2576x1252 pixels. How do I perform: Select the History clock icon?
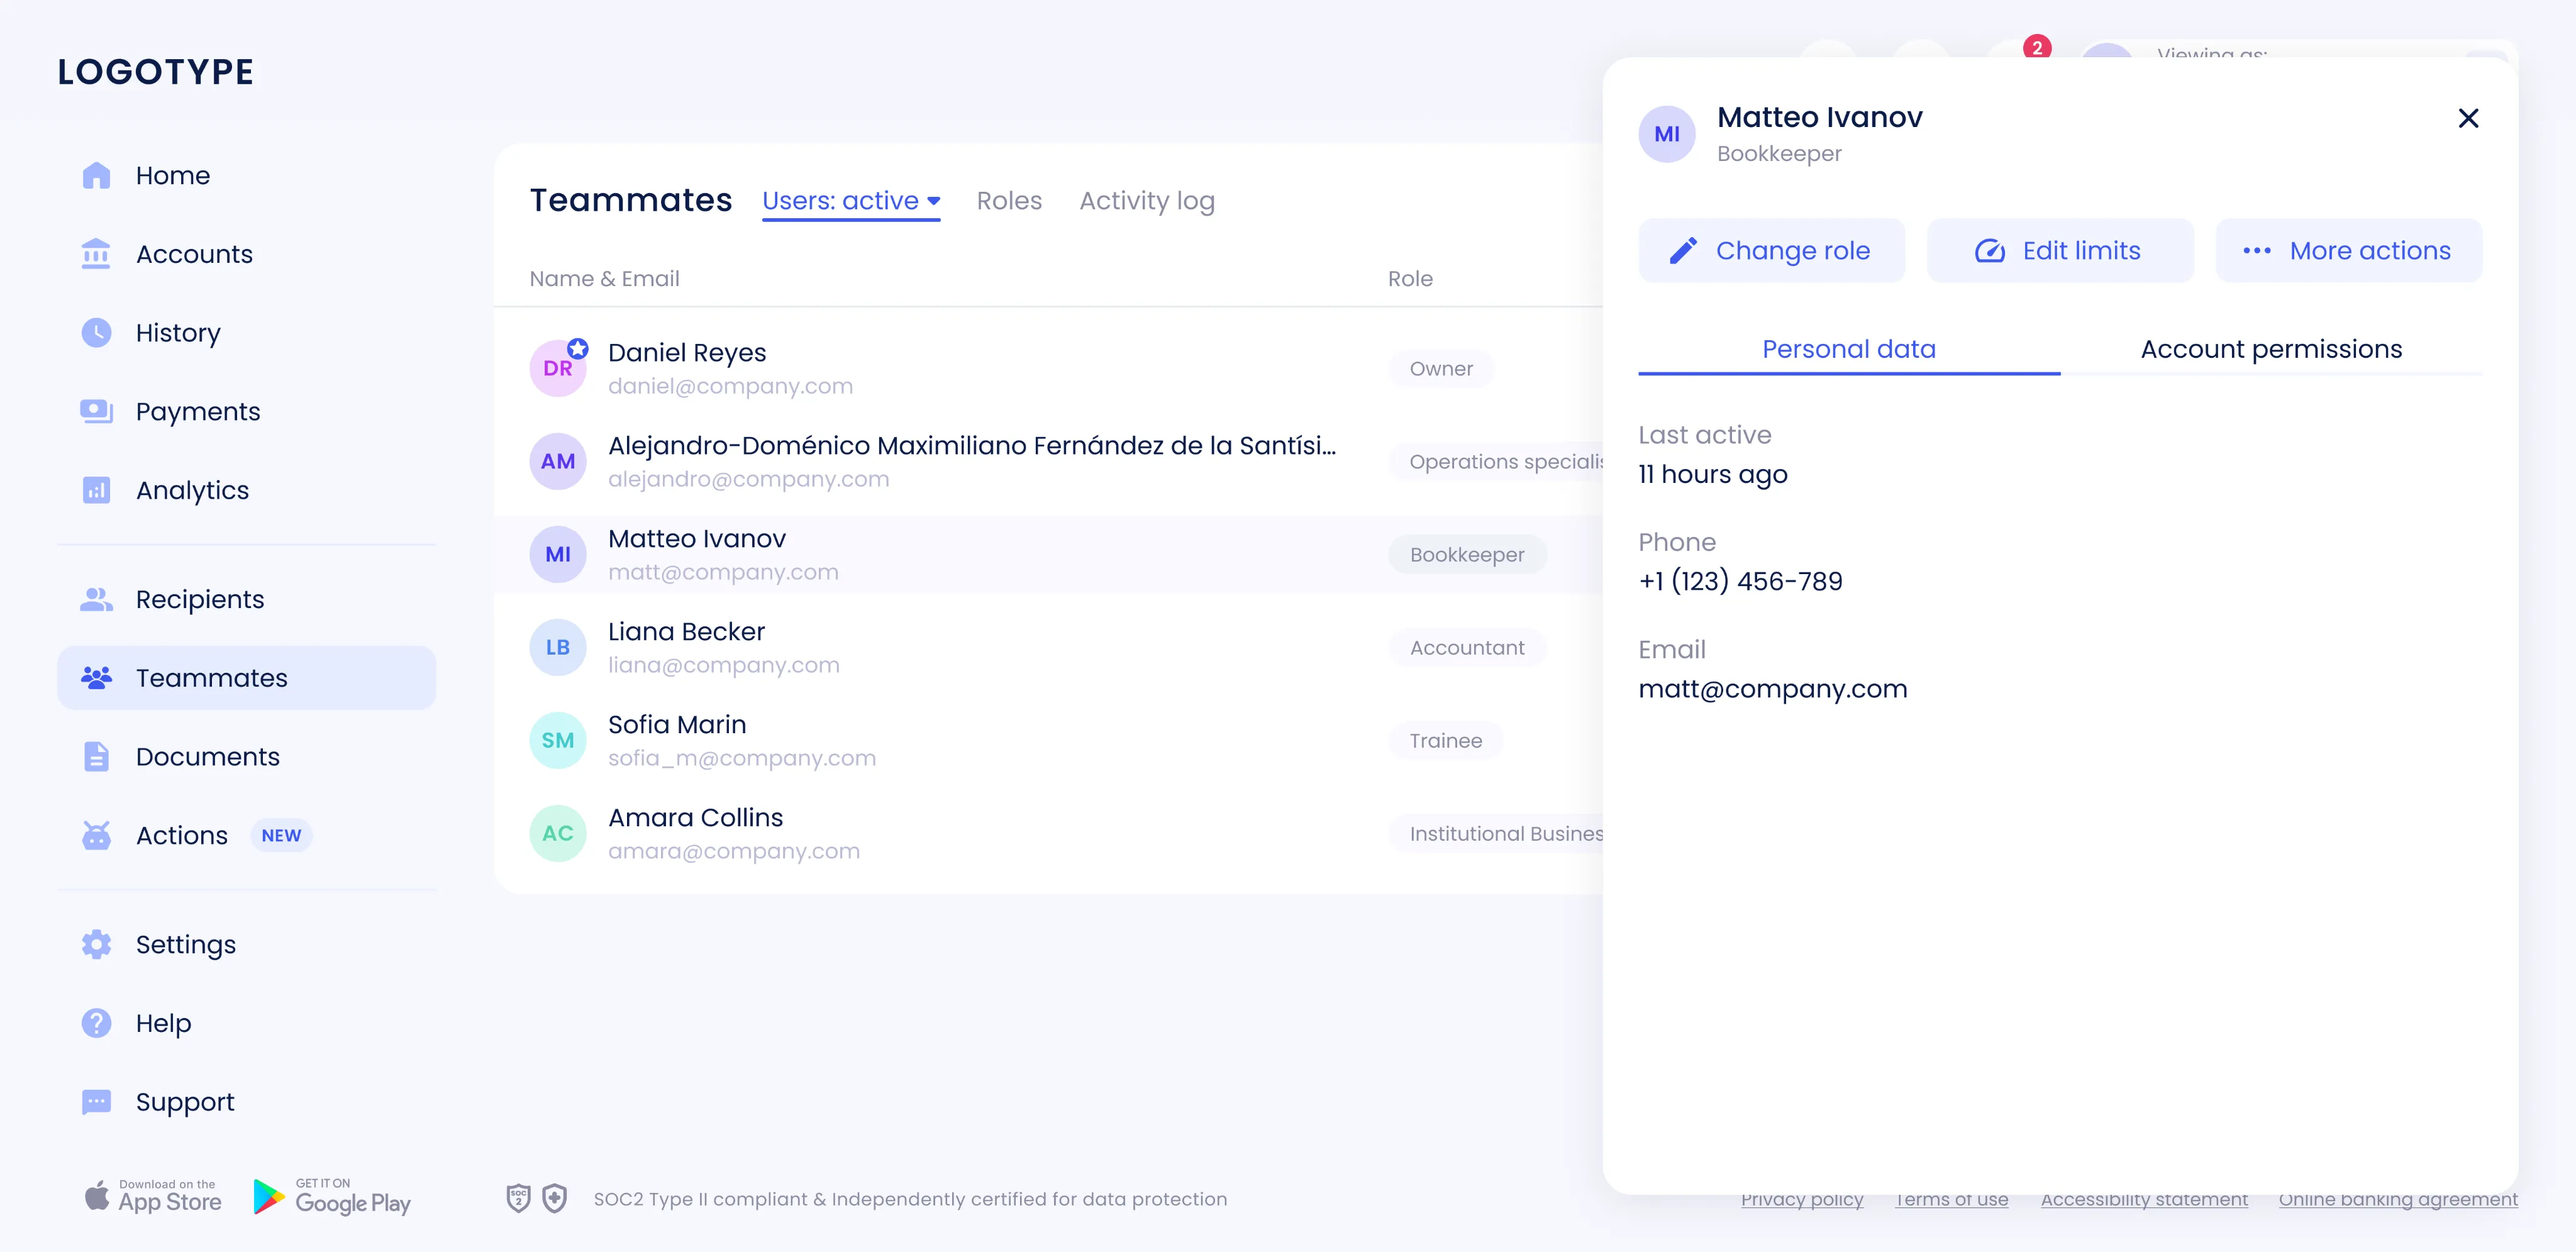click(x=96, y=333)
